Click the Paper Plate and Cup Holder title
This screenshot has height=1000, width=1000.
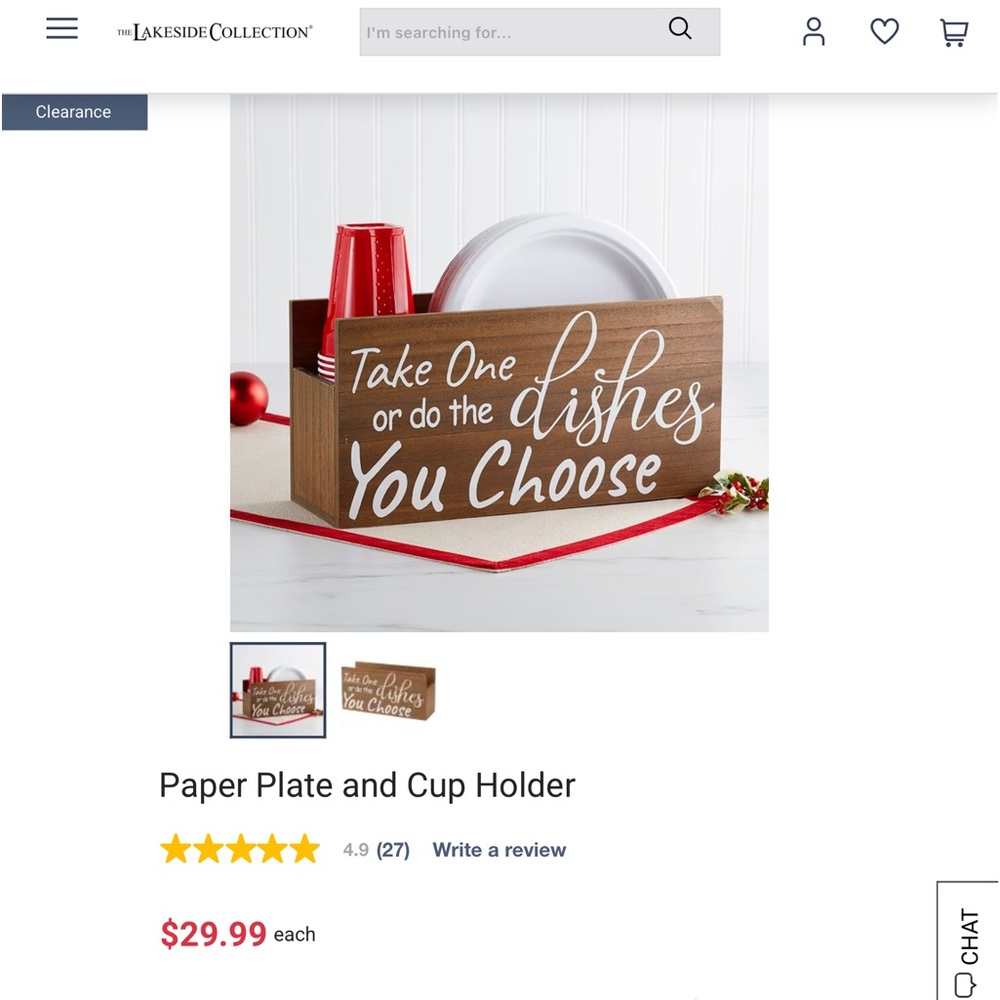click(x=367, y=785)
